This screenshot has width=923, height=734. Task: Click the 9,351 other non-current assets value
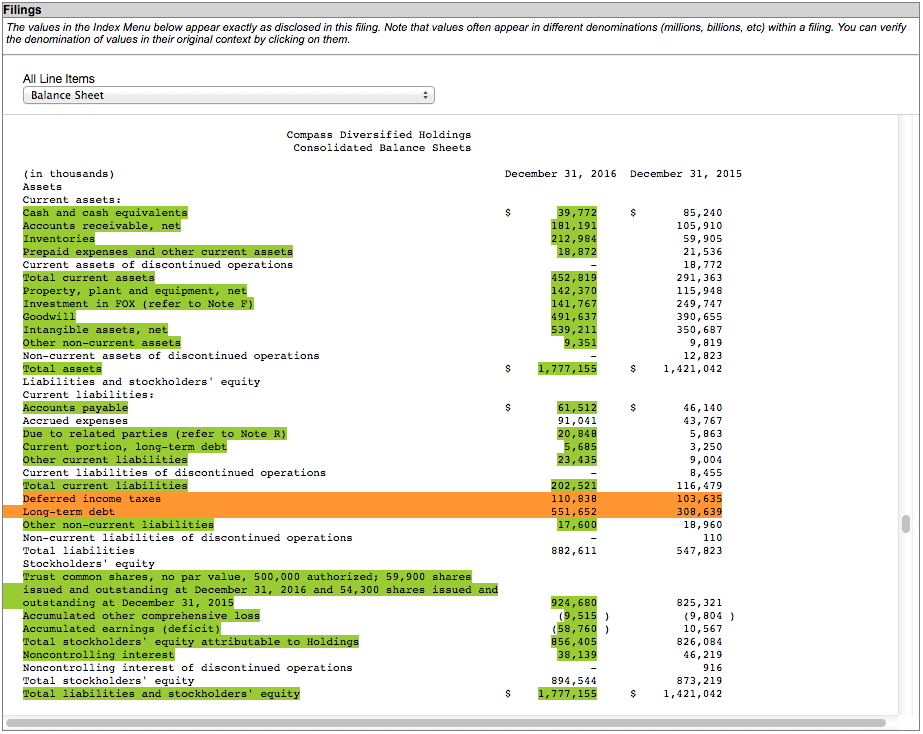580,343
